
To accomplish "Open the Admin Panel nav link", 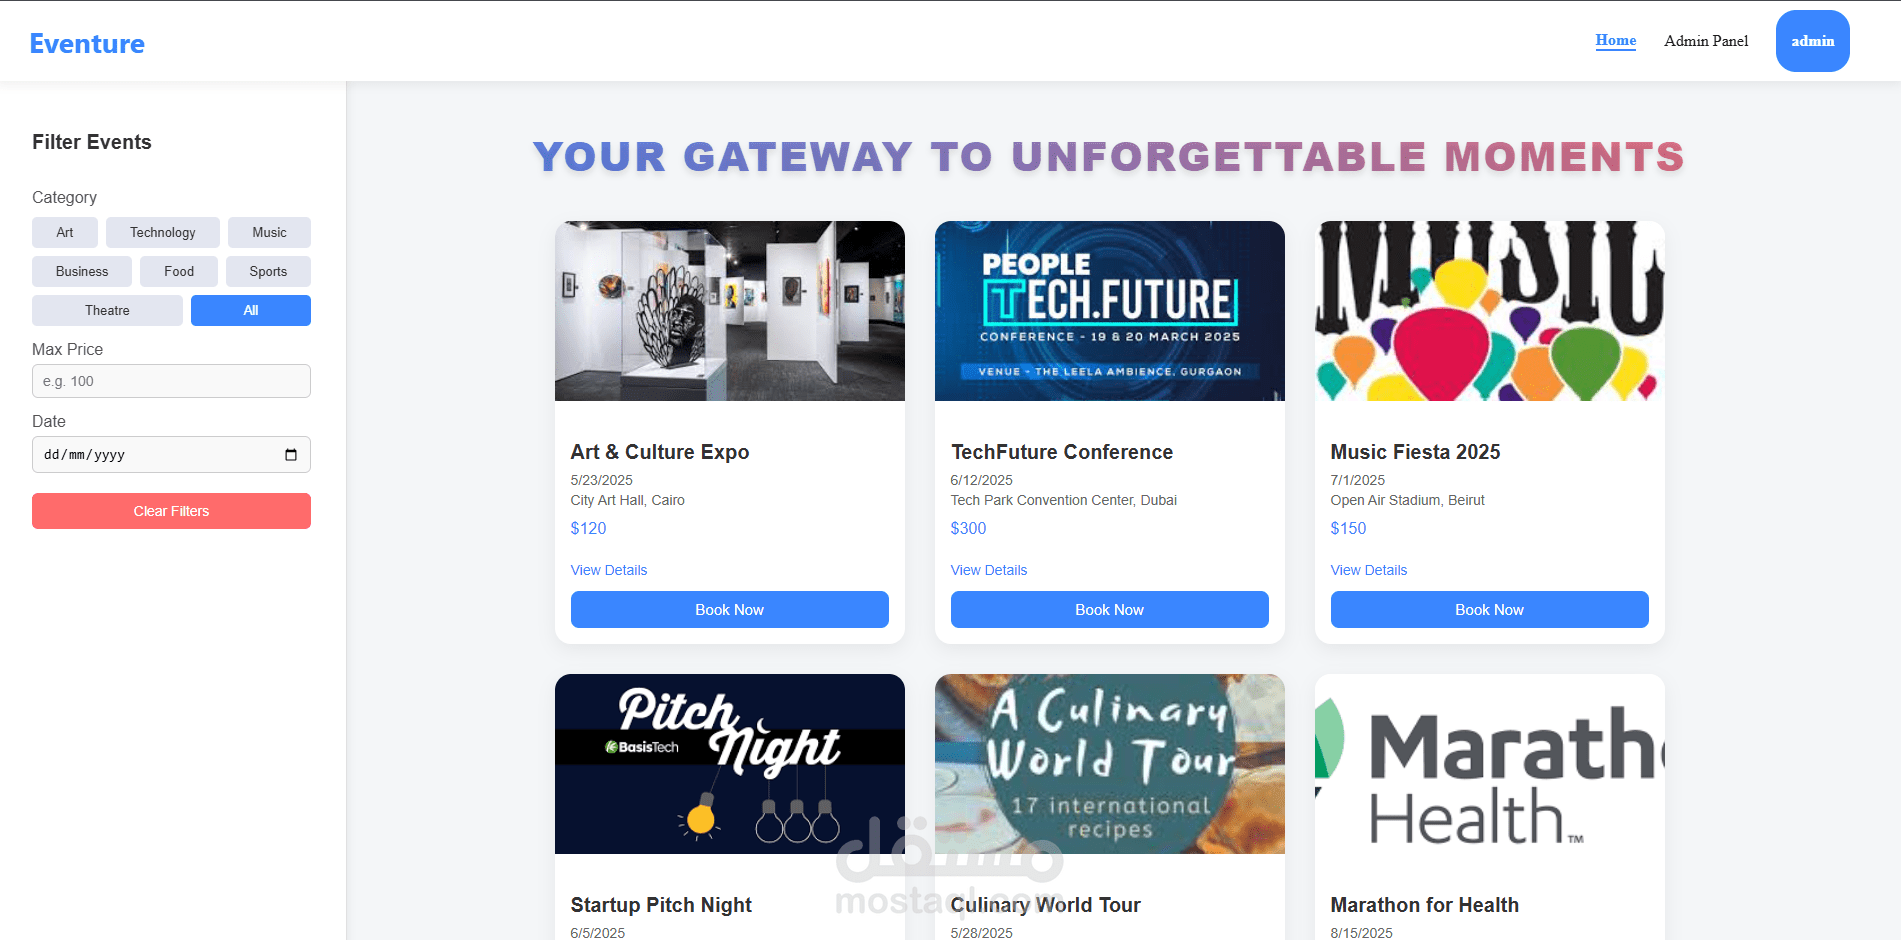I will (x=1706, y=41).
